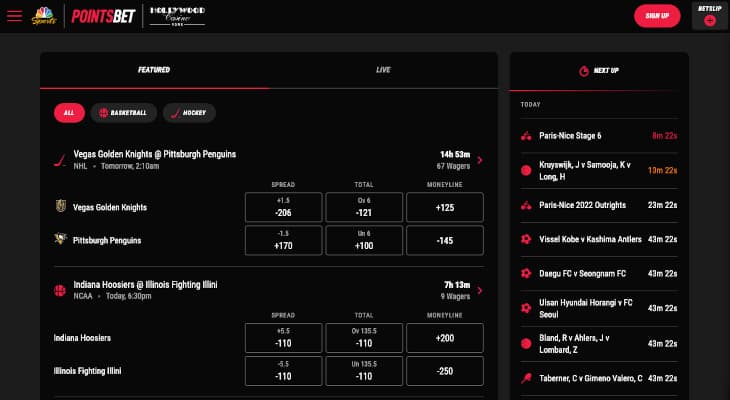Select Pittsburgh Penguins -1.5 spread at +170
Image resolution: width=730 pixels, height=400 pixels.
tap(284, 240)
